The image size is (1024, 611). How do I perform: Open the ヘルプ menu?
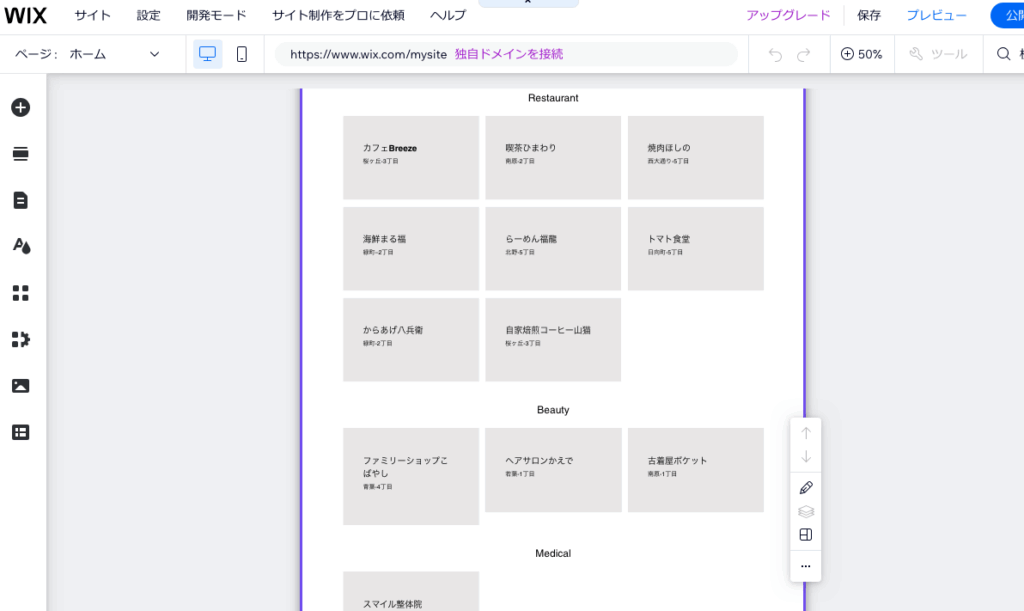point(446,15)
